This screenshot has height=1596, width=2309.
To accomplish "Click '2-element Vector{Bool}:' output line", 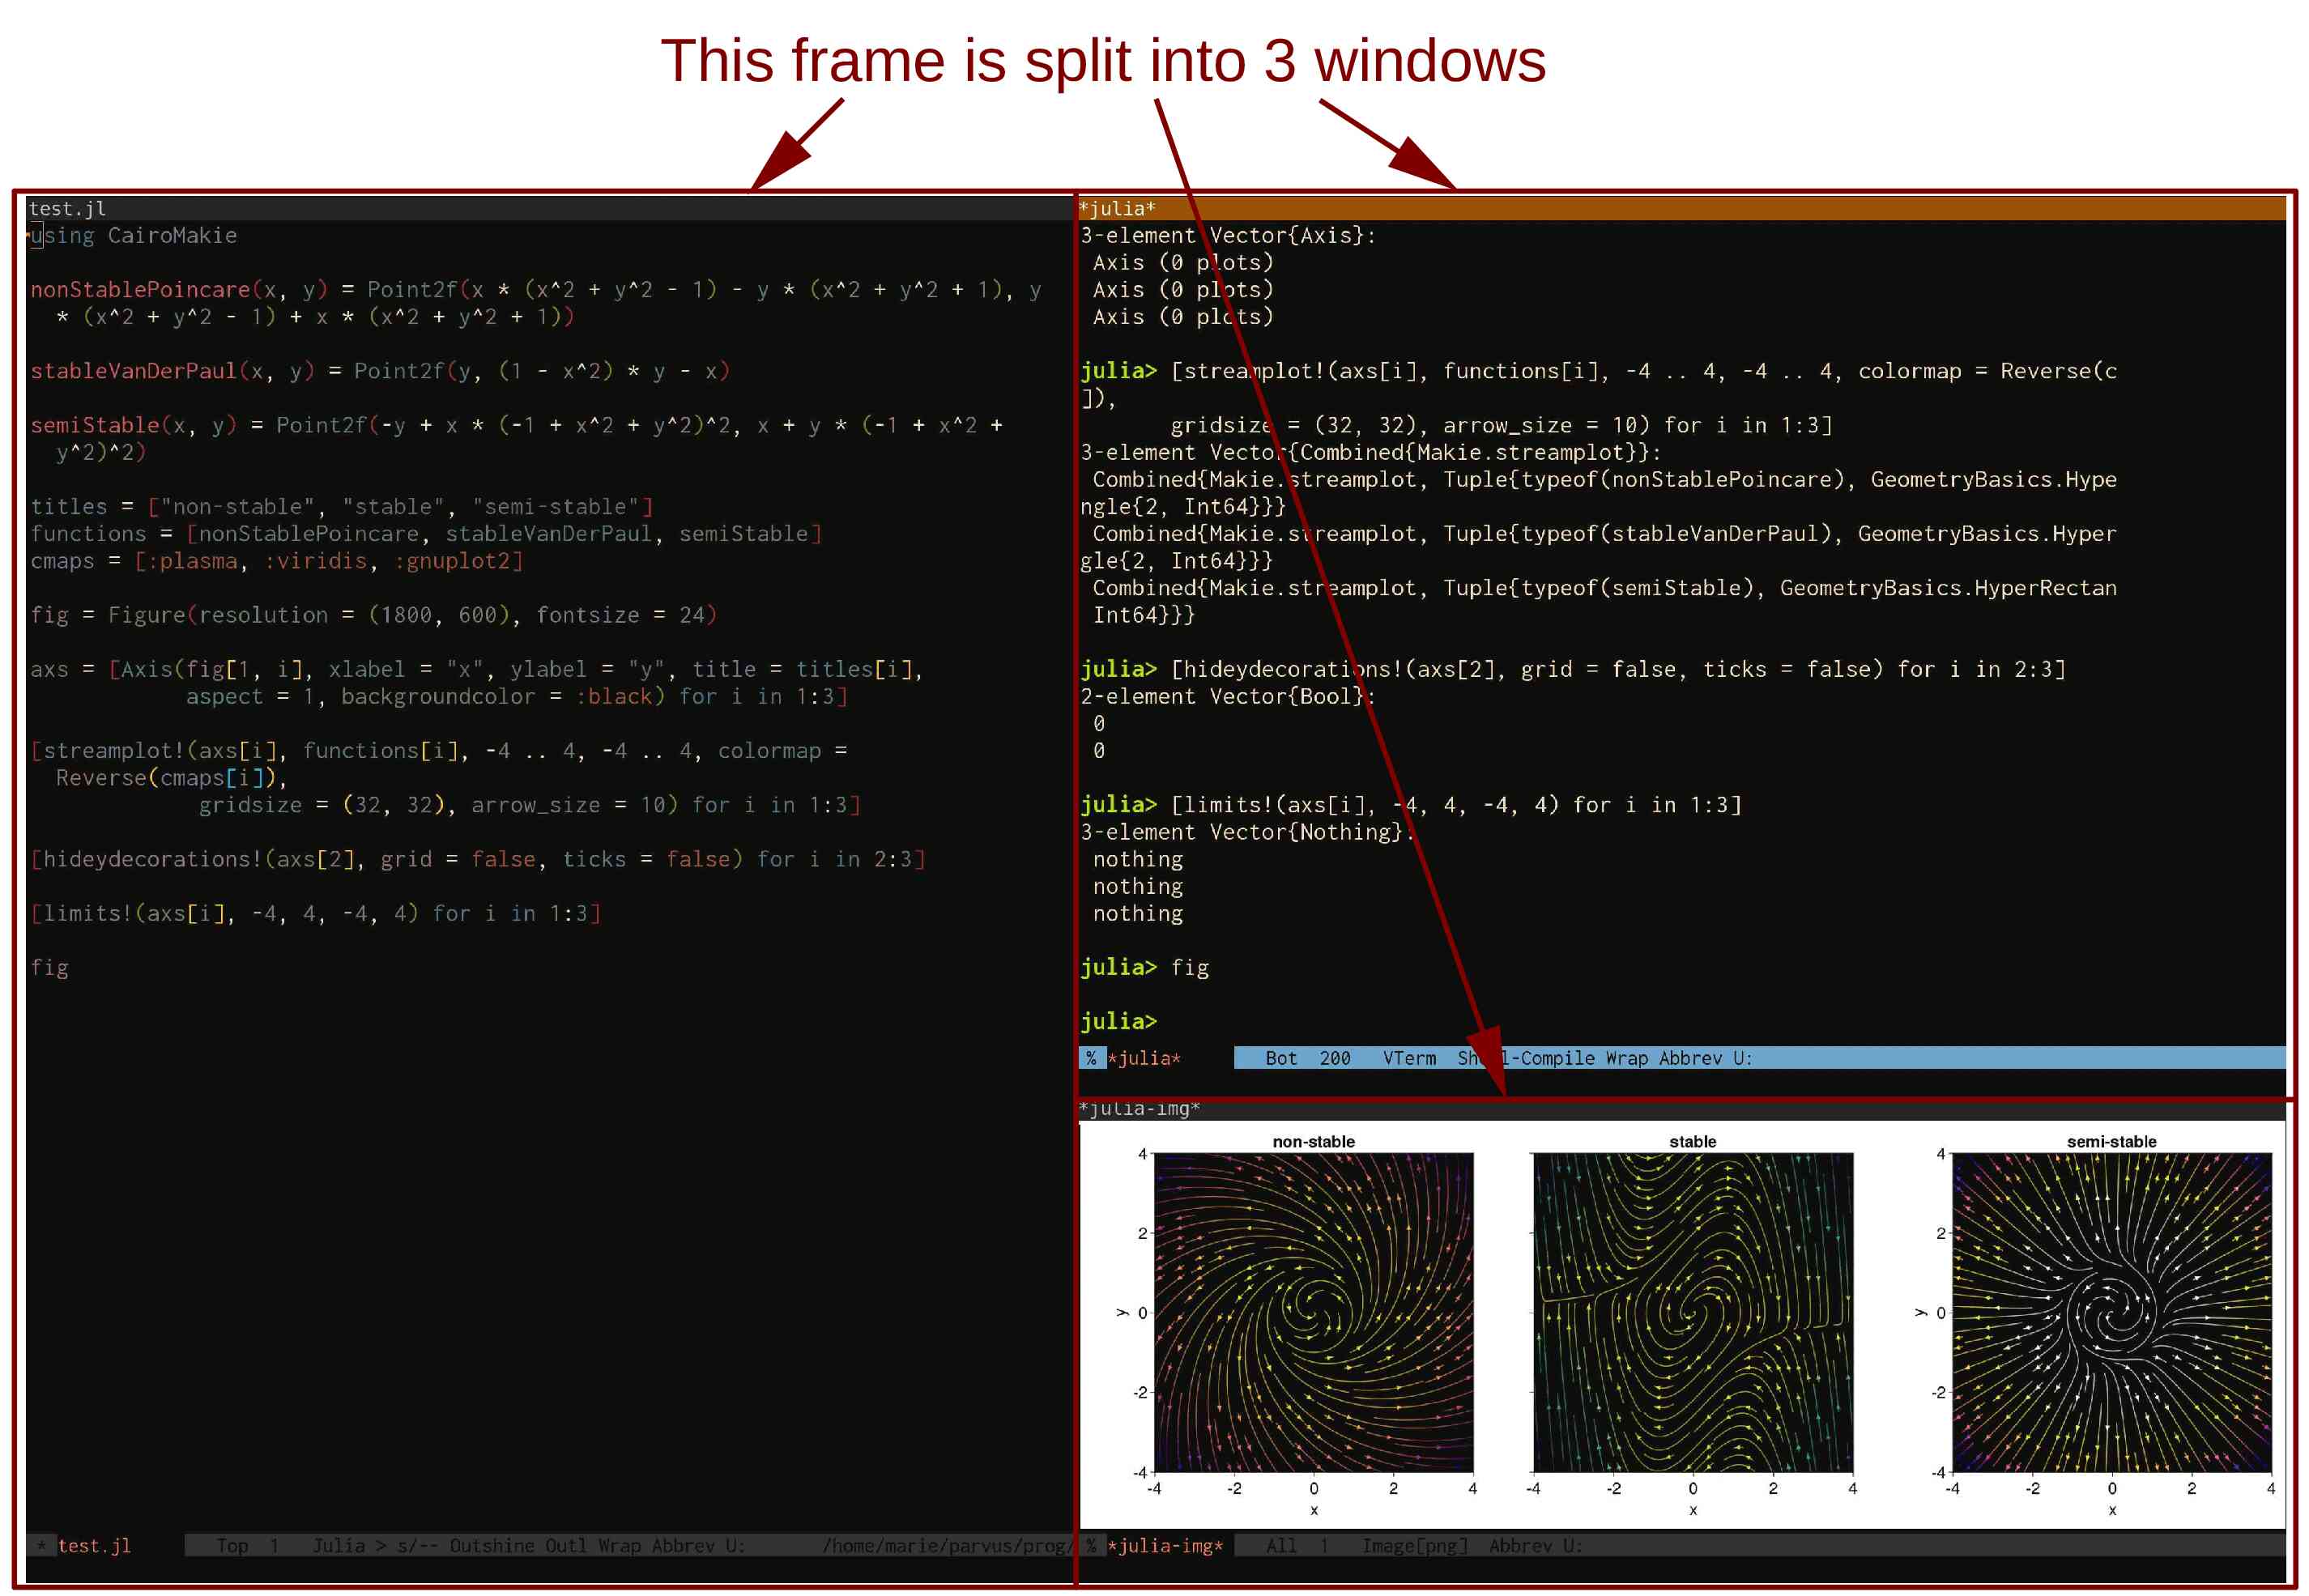I will tap(1229, 696).
